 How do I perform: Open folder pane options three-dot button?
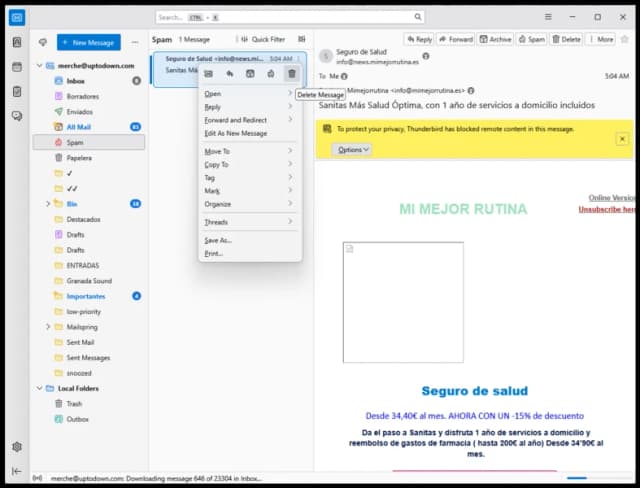(135, 42)
